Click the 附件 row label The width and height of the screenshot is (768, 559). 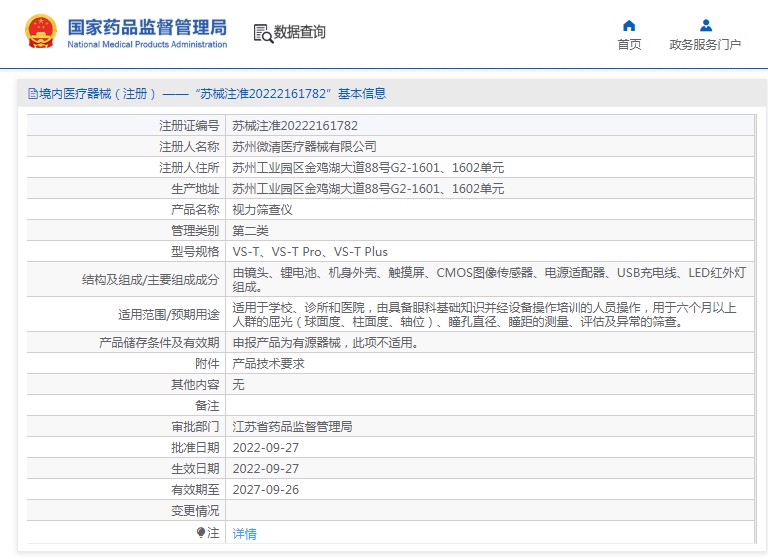207,364
